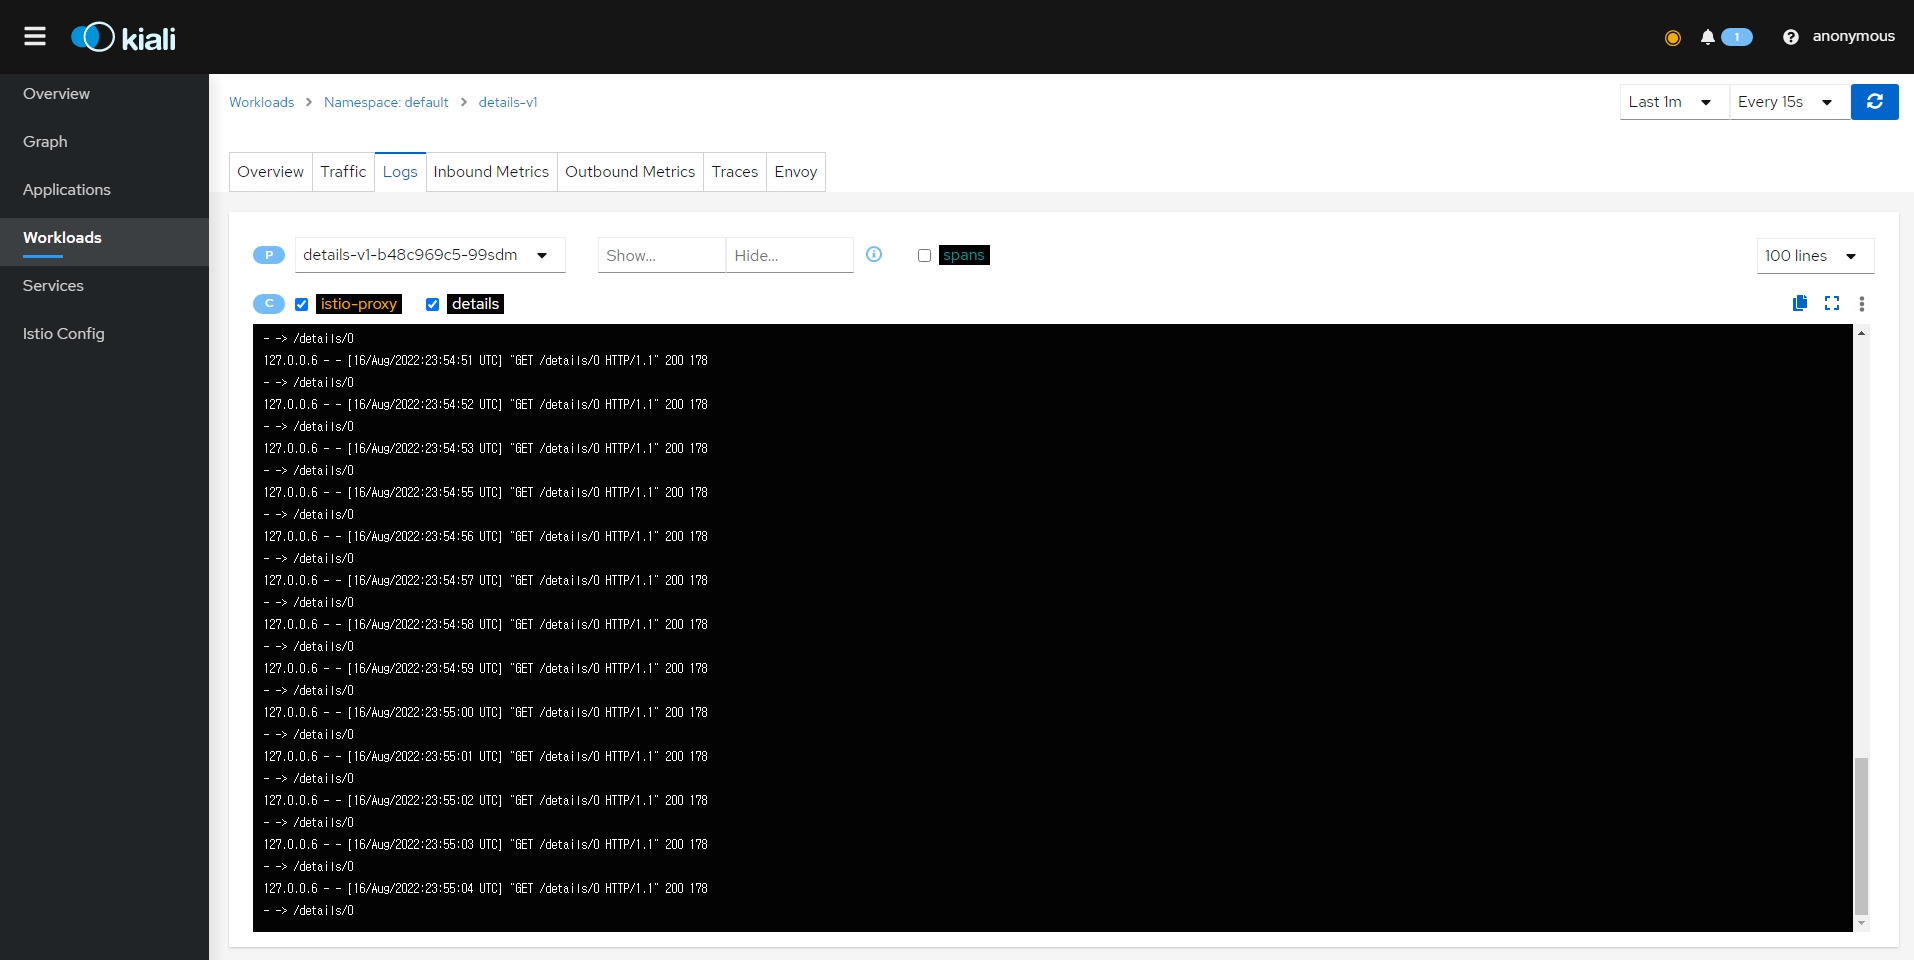Open the 100 lines dropdown

pyautogui.click(x=1814, y=256)
